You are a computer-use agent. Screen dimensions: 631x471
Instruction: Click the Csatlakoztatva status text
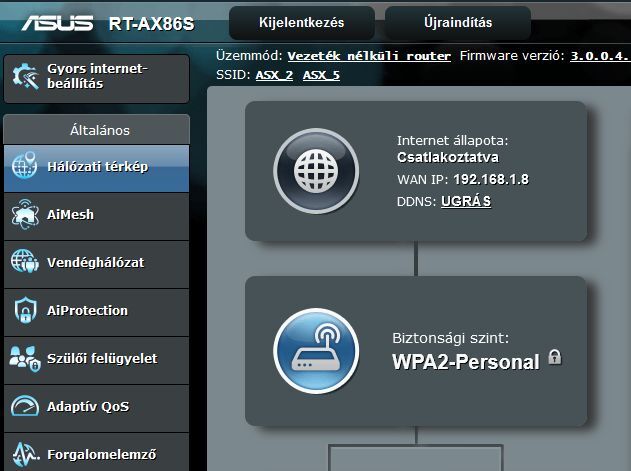pos(448,157)
